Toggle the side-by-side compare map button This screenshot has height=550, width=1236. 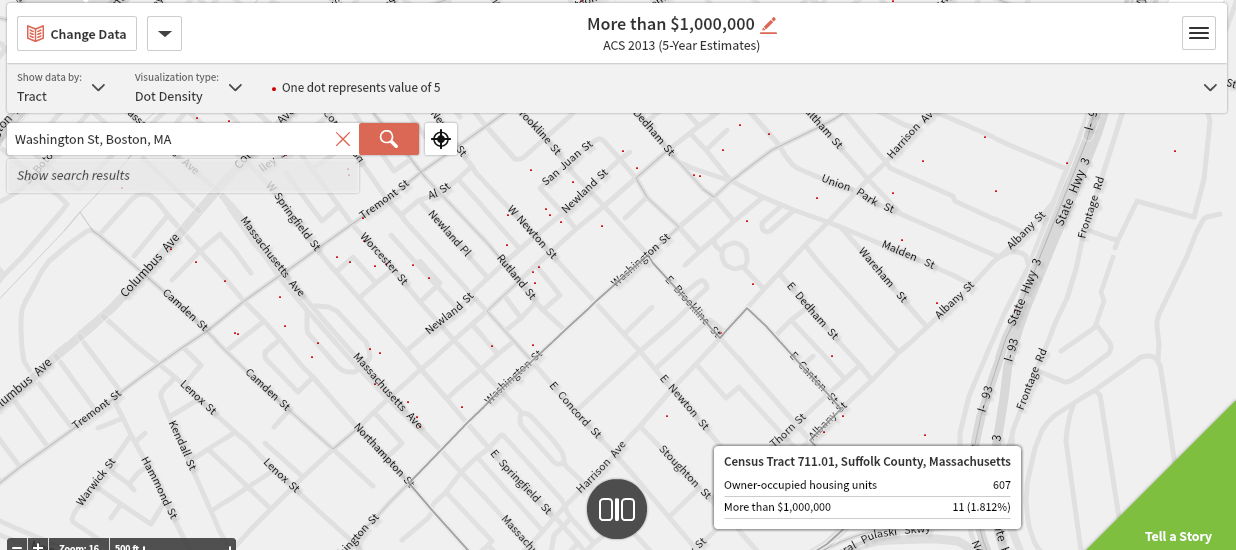pos(617,509)
